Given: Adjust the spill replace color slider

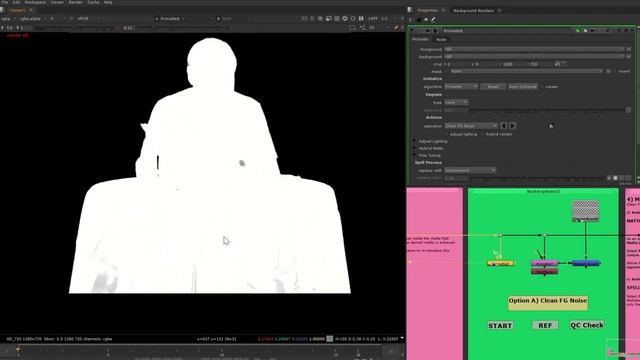Looking at the screenshot, I should [538, 178].
